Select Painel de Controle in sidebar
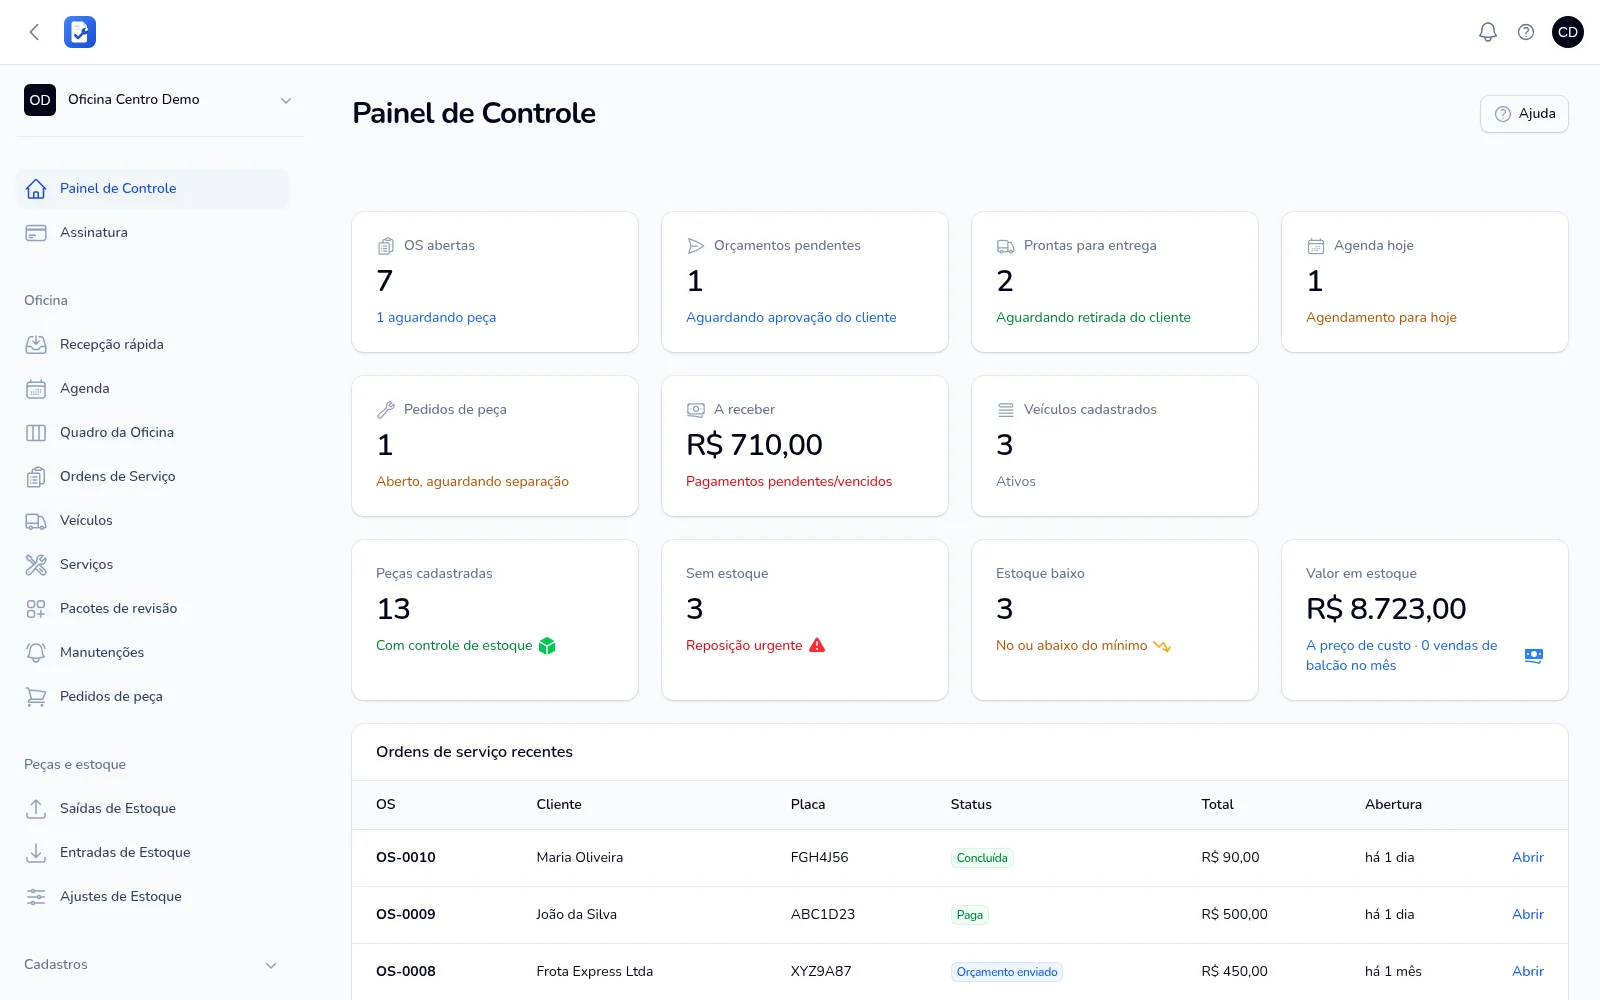Viewport: 1600px width, 1000px height. click(x=152, y=188)
